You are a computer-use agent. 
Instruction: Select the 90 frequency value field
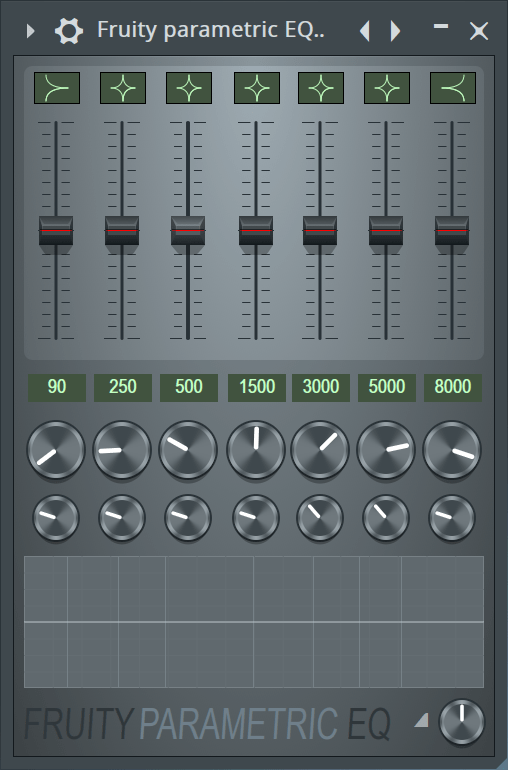coord(57,387)
